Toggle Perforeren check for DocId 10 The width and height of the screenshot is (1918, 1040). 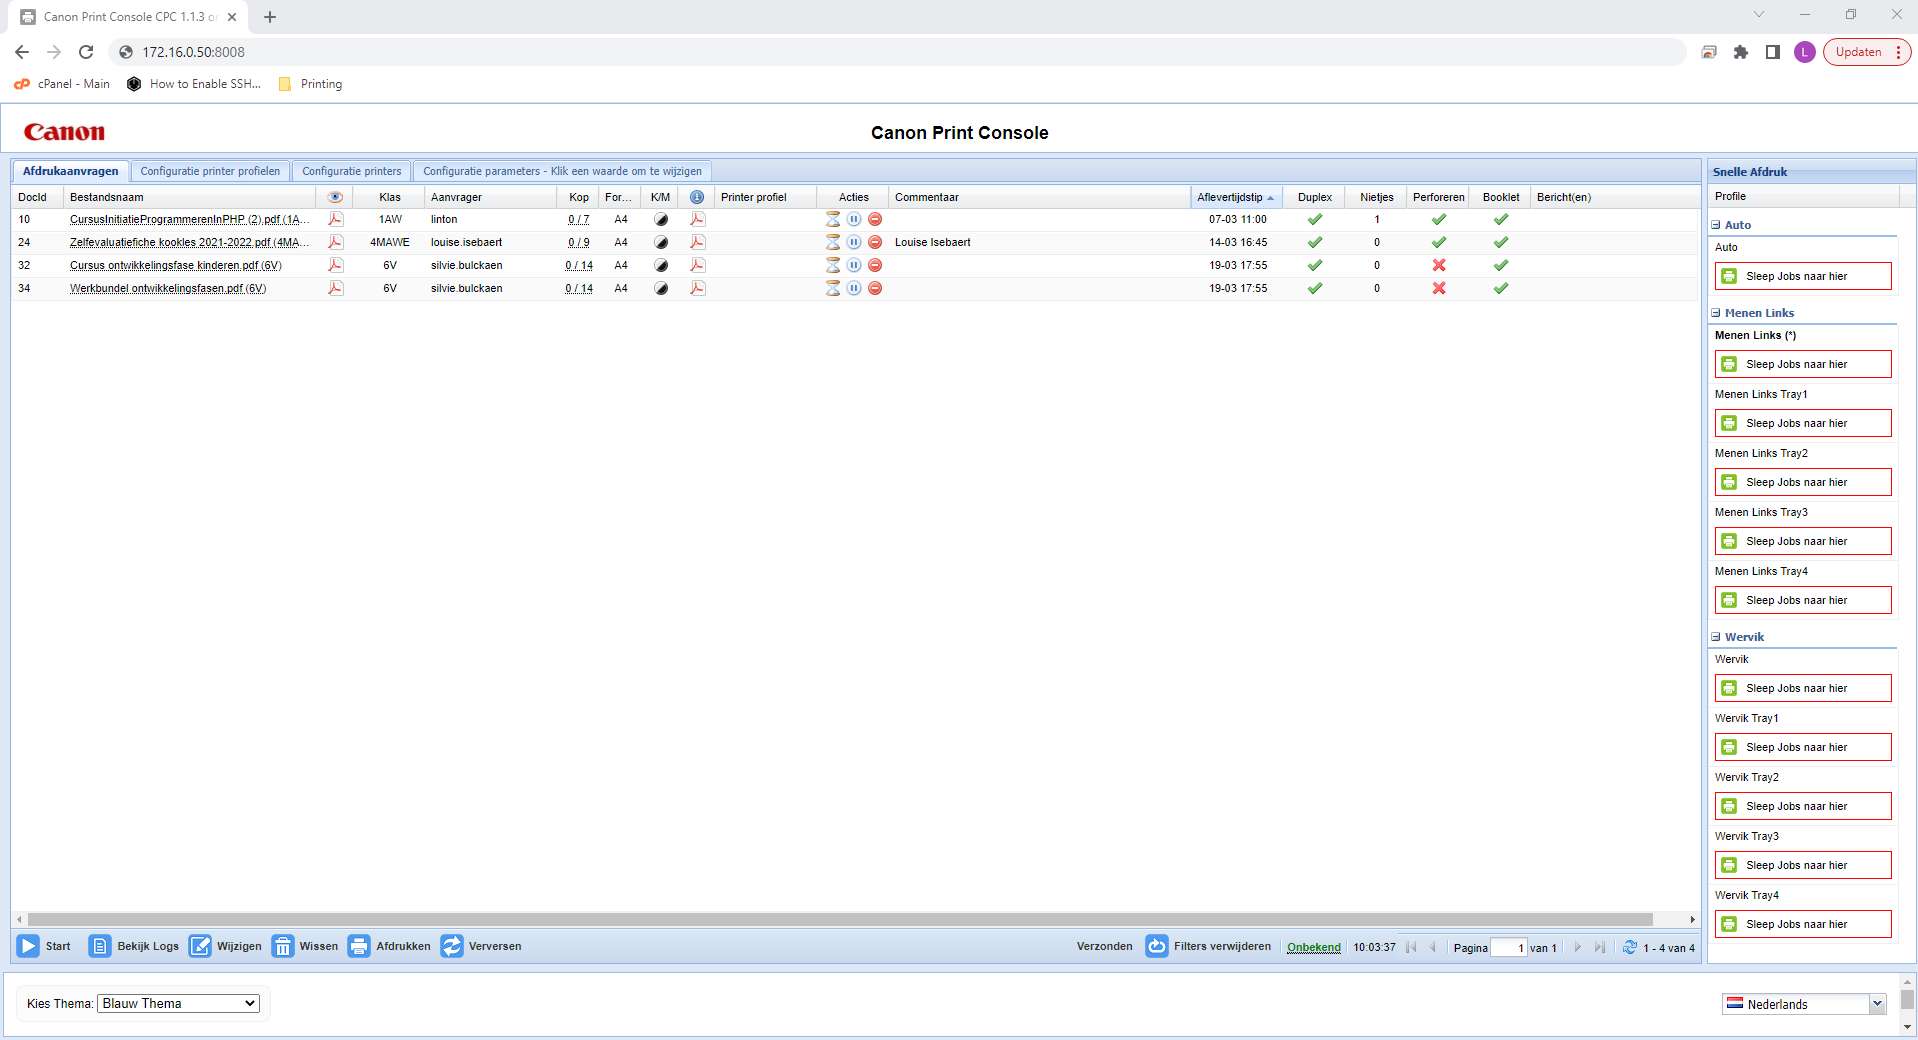pos(1439,219)
